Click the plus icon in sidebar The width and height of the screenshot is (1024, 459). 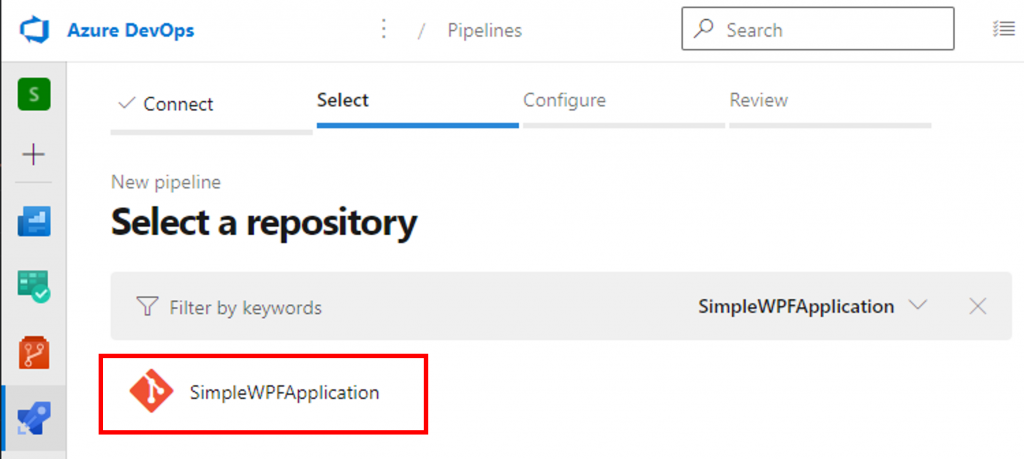34,155
